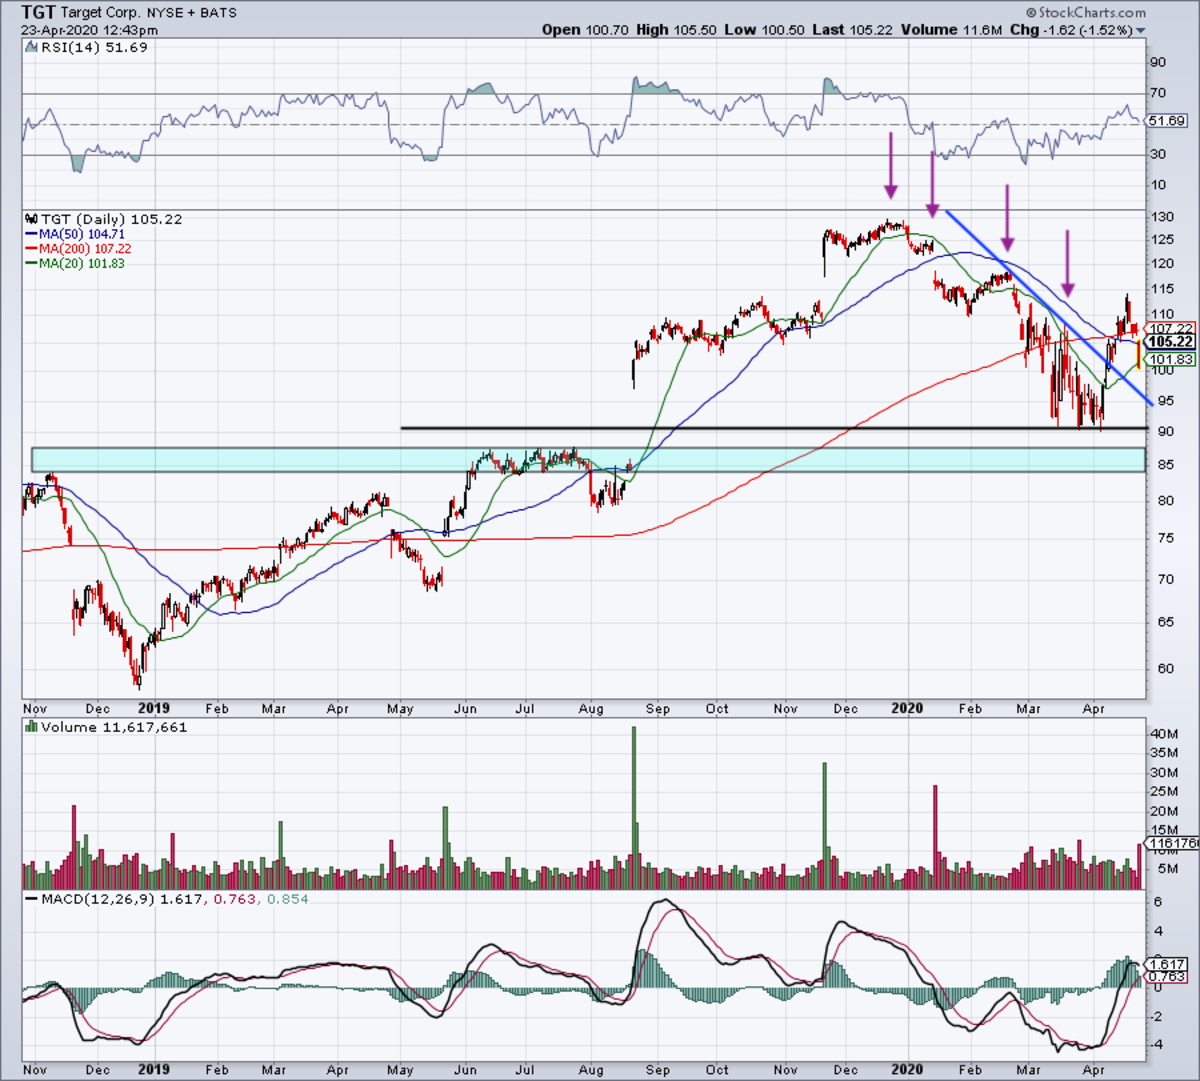Click the 40M volume axis label
Image resolution: width=1200 pixels, height=1081 pixels.
(x=1163, y=734)
